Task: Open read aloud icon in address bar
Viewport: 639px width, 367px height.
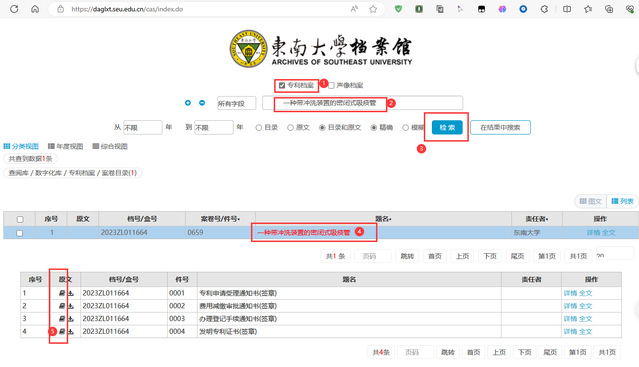Action: (x=354, y=9)
